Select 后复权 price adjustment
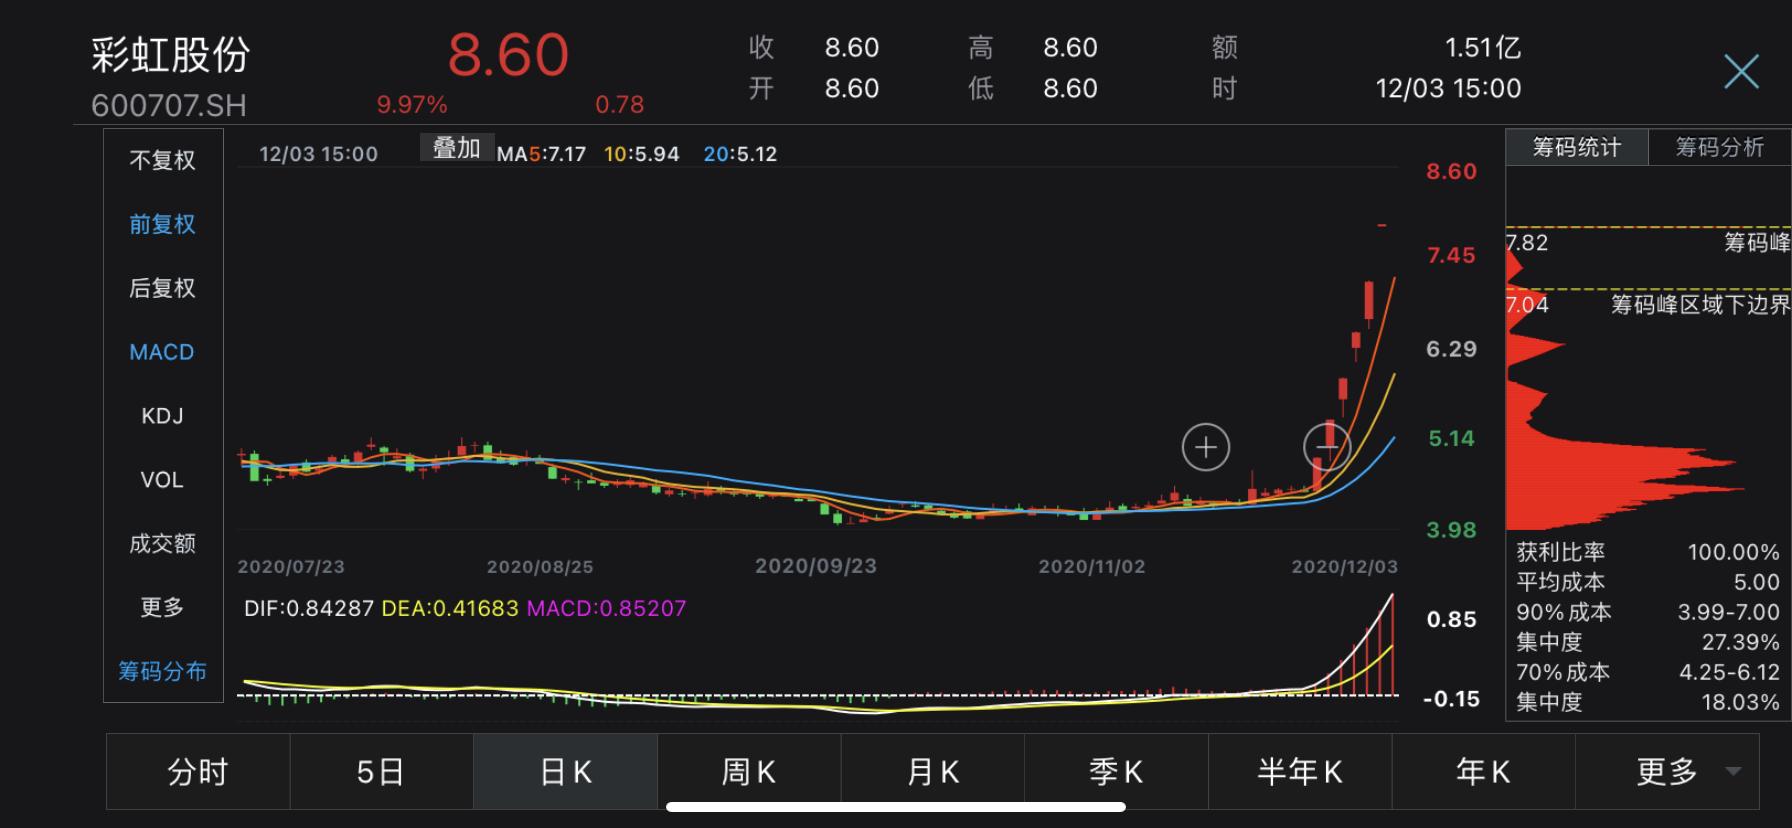Screen dimensions: 1792x828 tap(162, 288)
